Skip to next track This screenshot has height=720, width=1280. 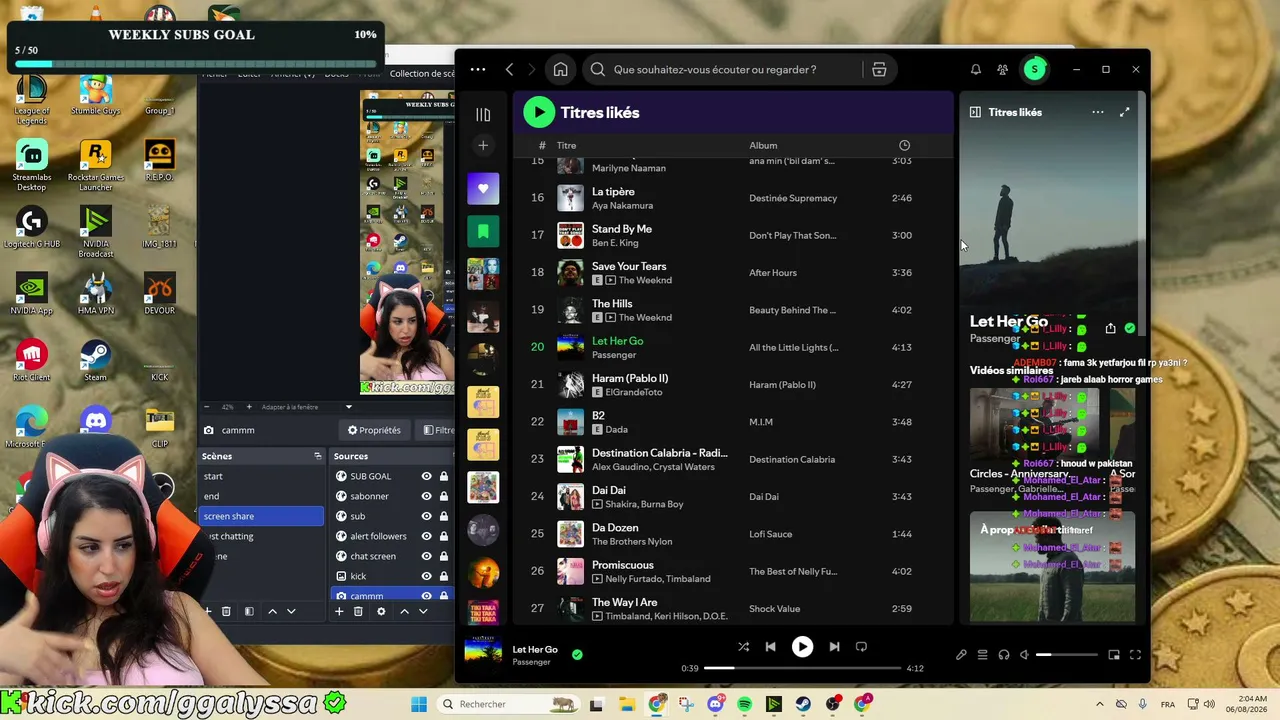point(834,647)
